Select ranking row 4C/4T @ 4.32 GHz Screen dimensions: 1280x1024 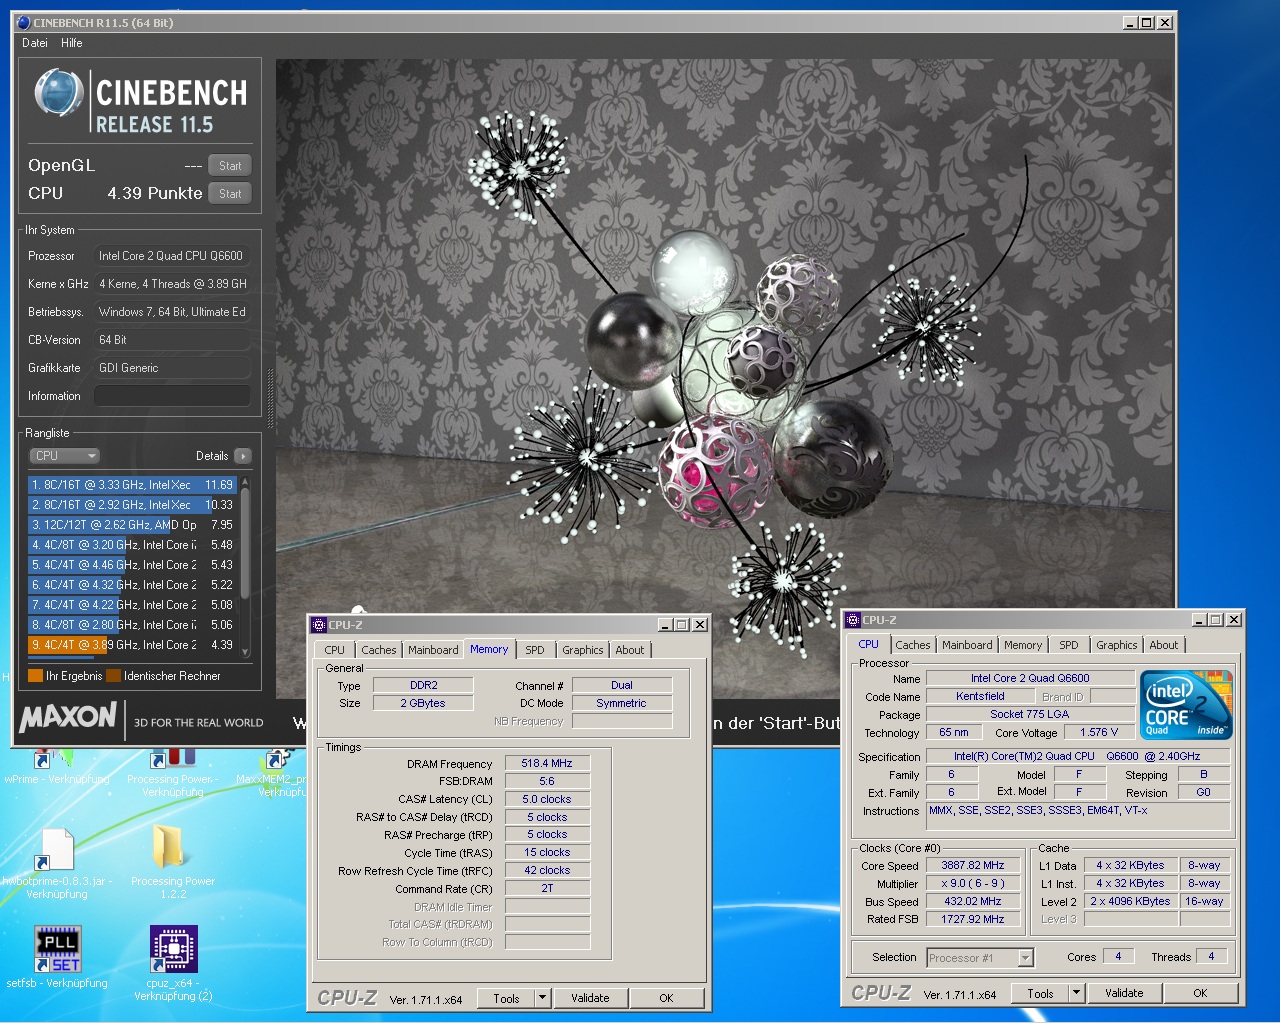tap(132, 585)
